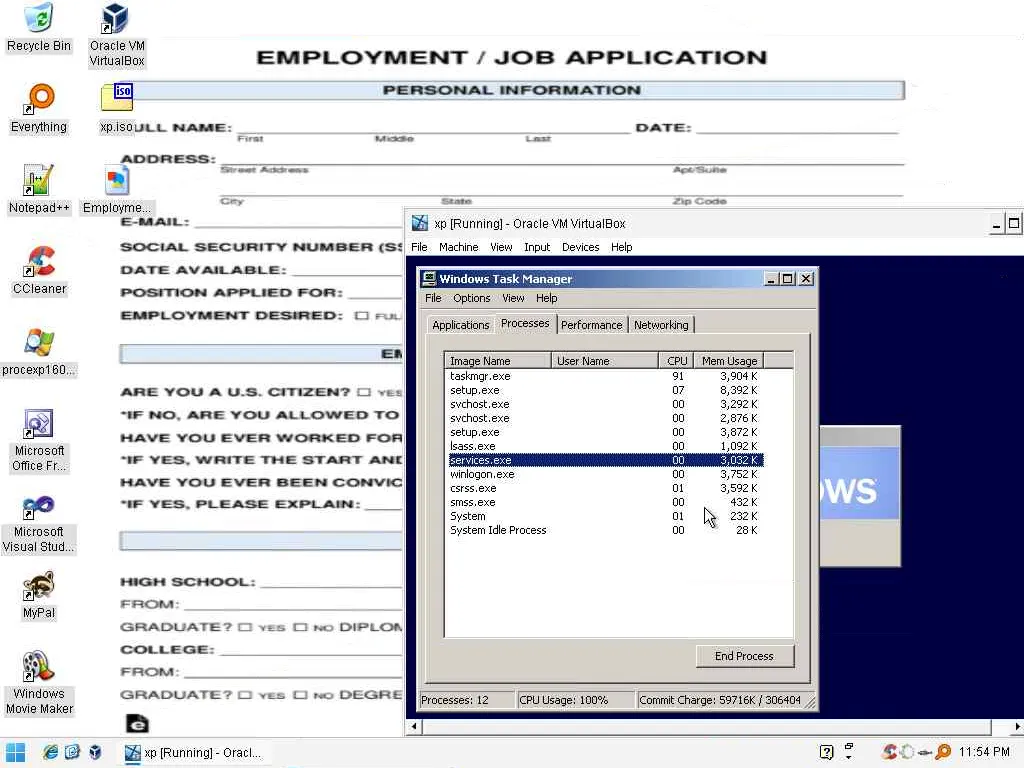Screen dimensions: 1024x768
Task: Open the Input menu in VirtualBox
Action: point(537,247)
